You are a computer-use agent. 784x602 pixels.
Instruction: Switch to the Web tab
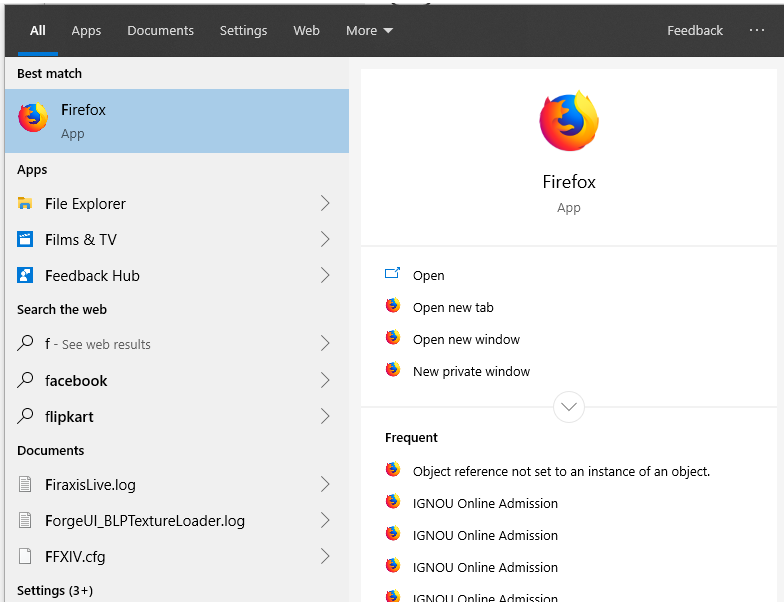pos(306,30)
